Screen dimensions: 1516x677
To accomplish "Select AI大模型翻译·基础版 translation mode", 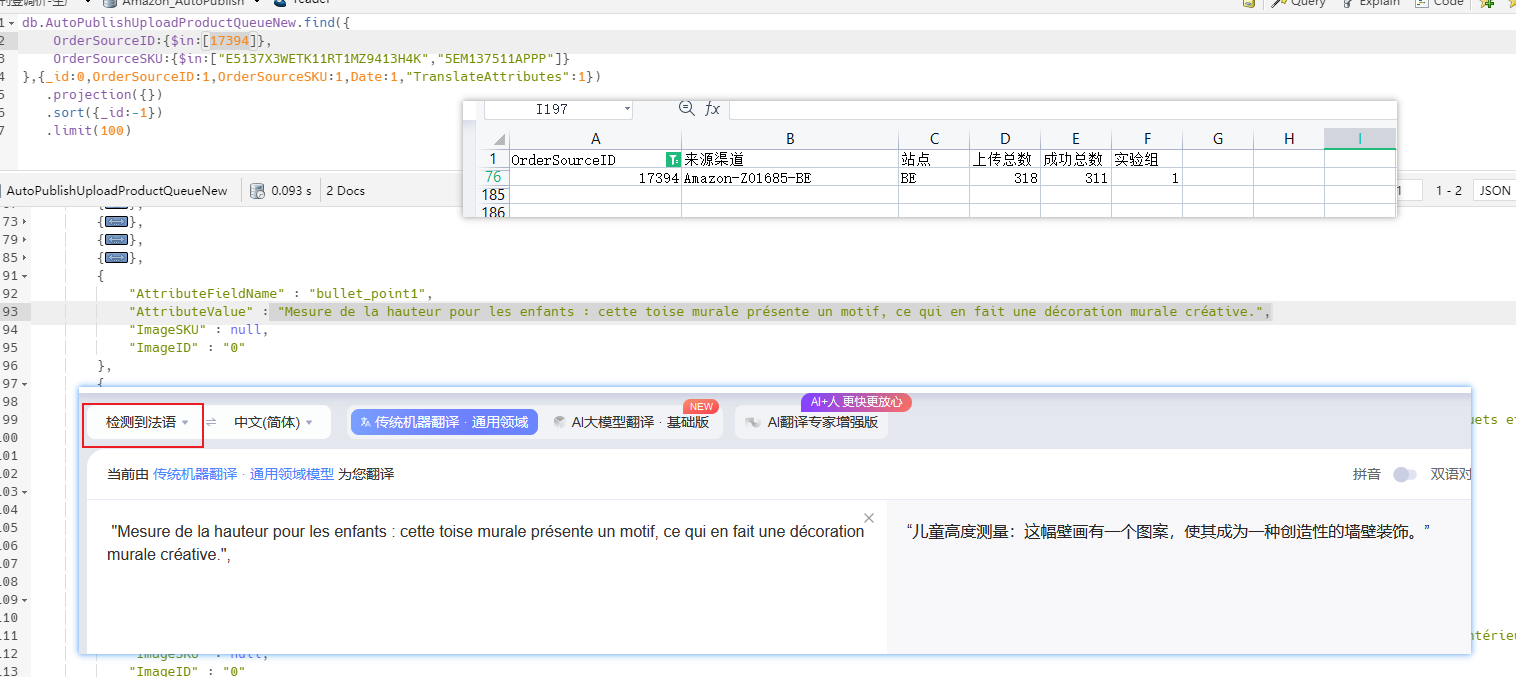I will tap(631, 422).
